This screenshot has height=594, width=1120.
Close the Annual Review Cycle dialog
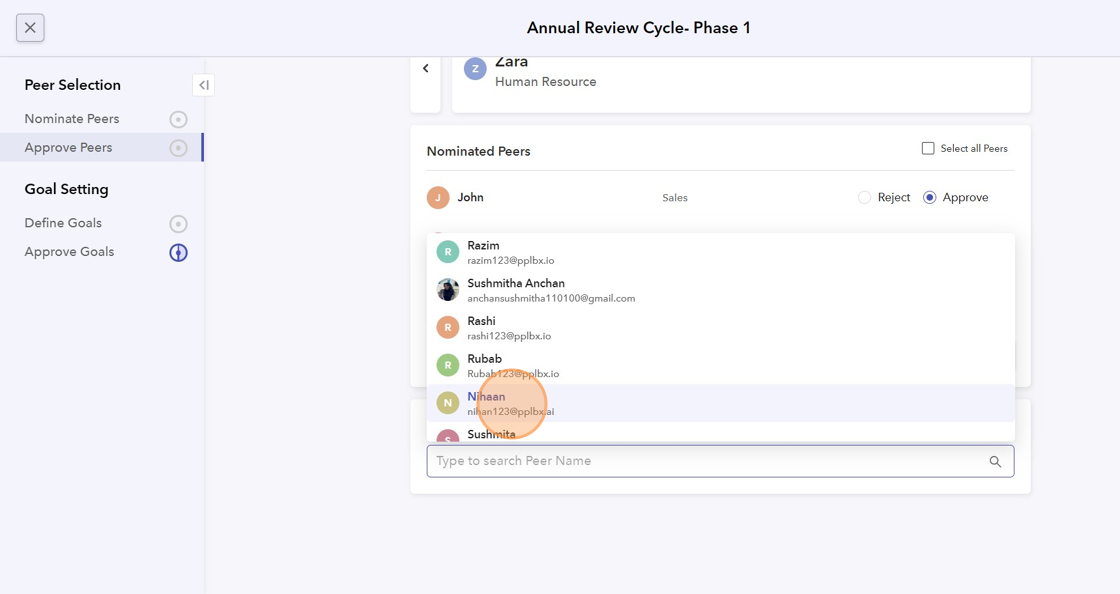(30, 28)
